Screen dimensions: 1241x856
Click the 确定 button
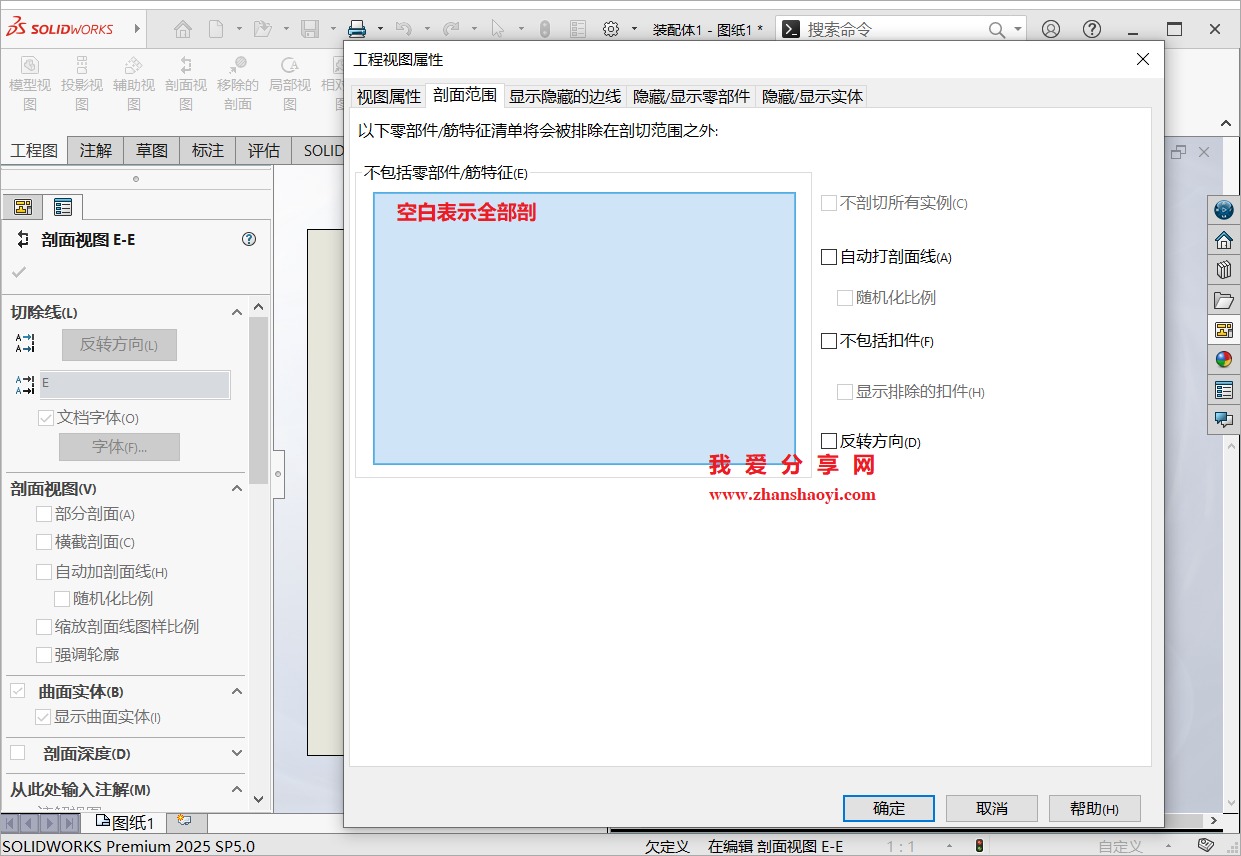coord(889,809)
